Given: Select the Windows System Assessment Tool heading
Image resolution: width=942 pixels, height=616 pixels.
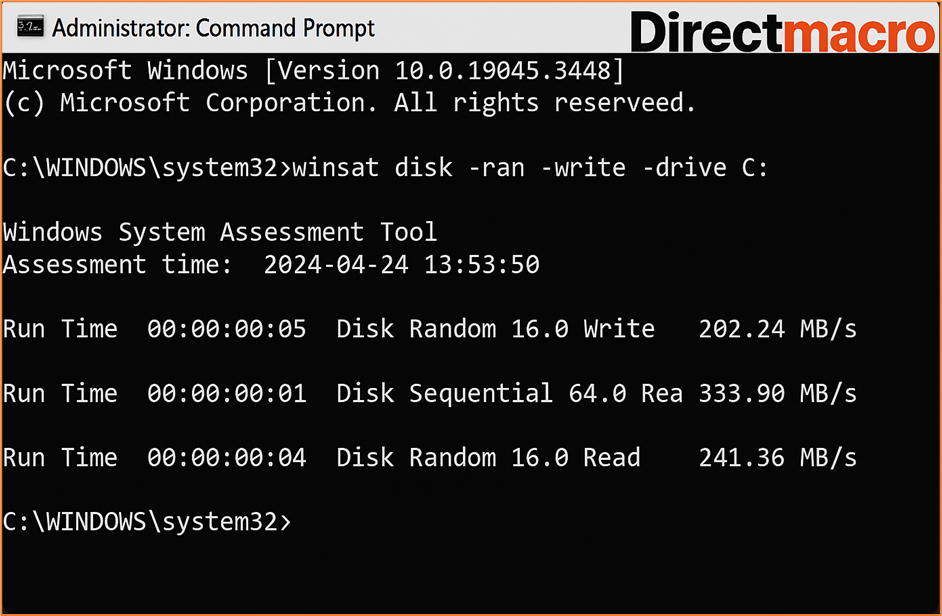Looking at the screenshot, I should coord(220,231).
